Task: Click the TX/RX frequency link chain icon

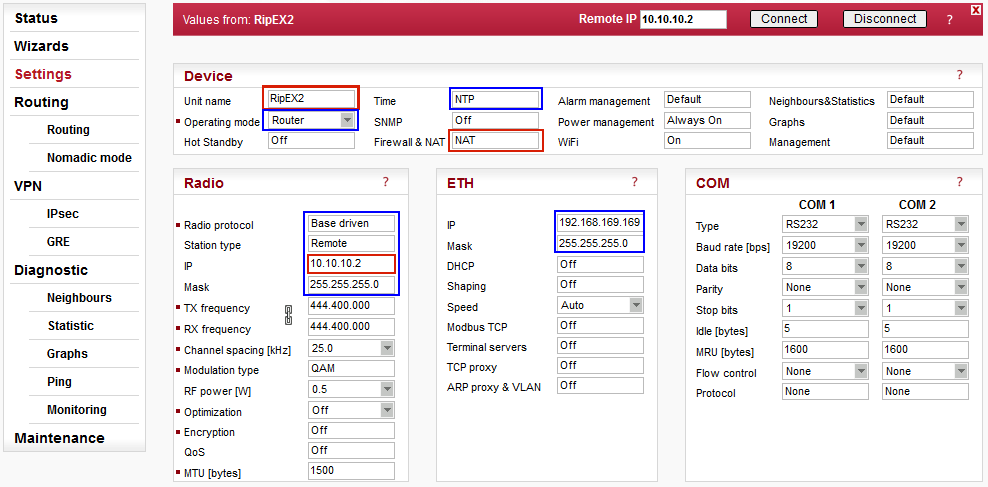Action: (x=289, y=315)
